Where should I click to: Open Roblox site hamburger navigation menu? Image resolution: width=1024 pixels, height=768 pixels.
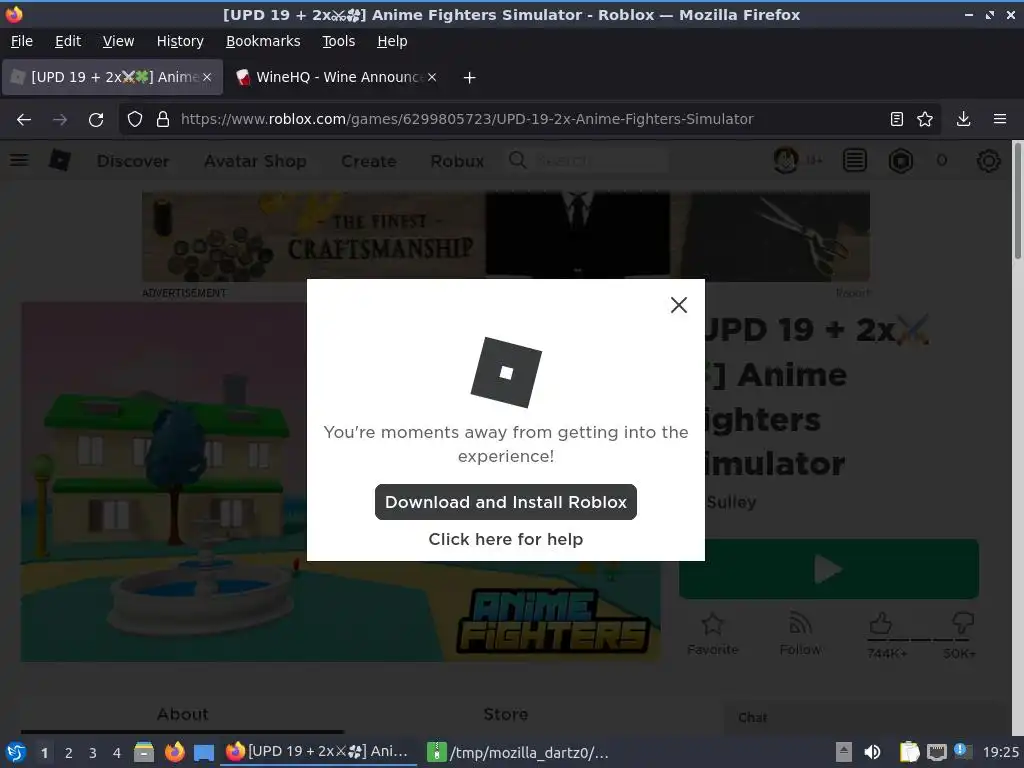[x=19, y=160]
